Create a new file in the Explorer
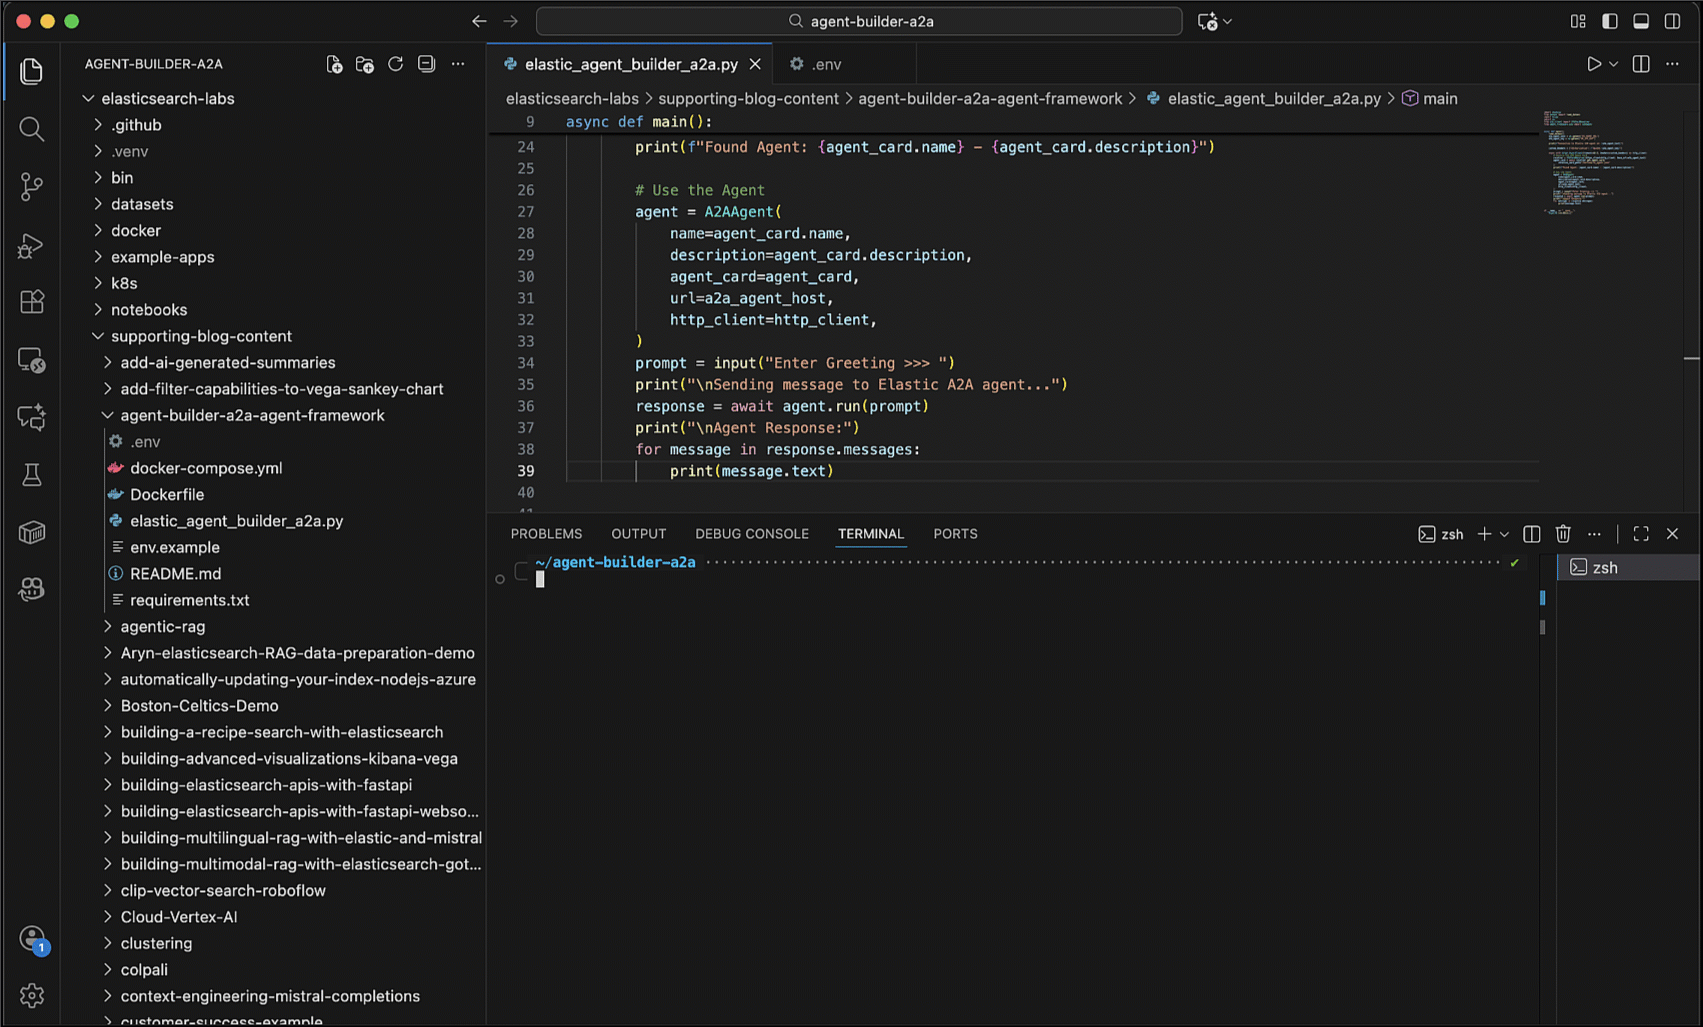 coord(334,63)
